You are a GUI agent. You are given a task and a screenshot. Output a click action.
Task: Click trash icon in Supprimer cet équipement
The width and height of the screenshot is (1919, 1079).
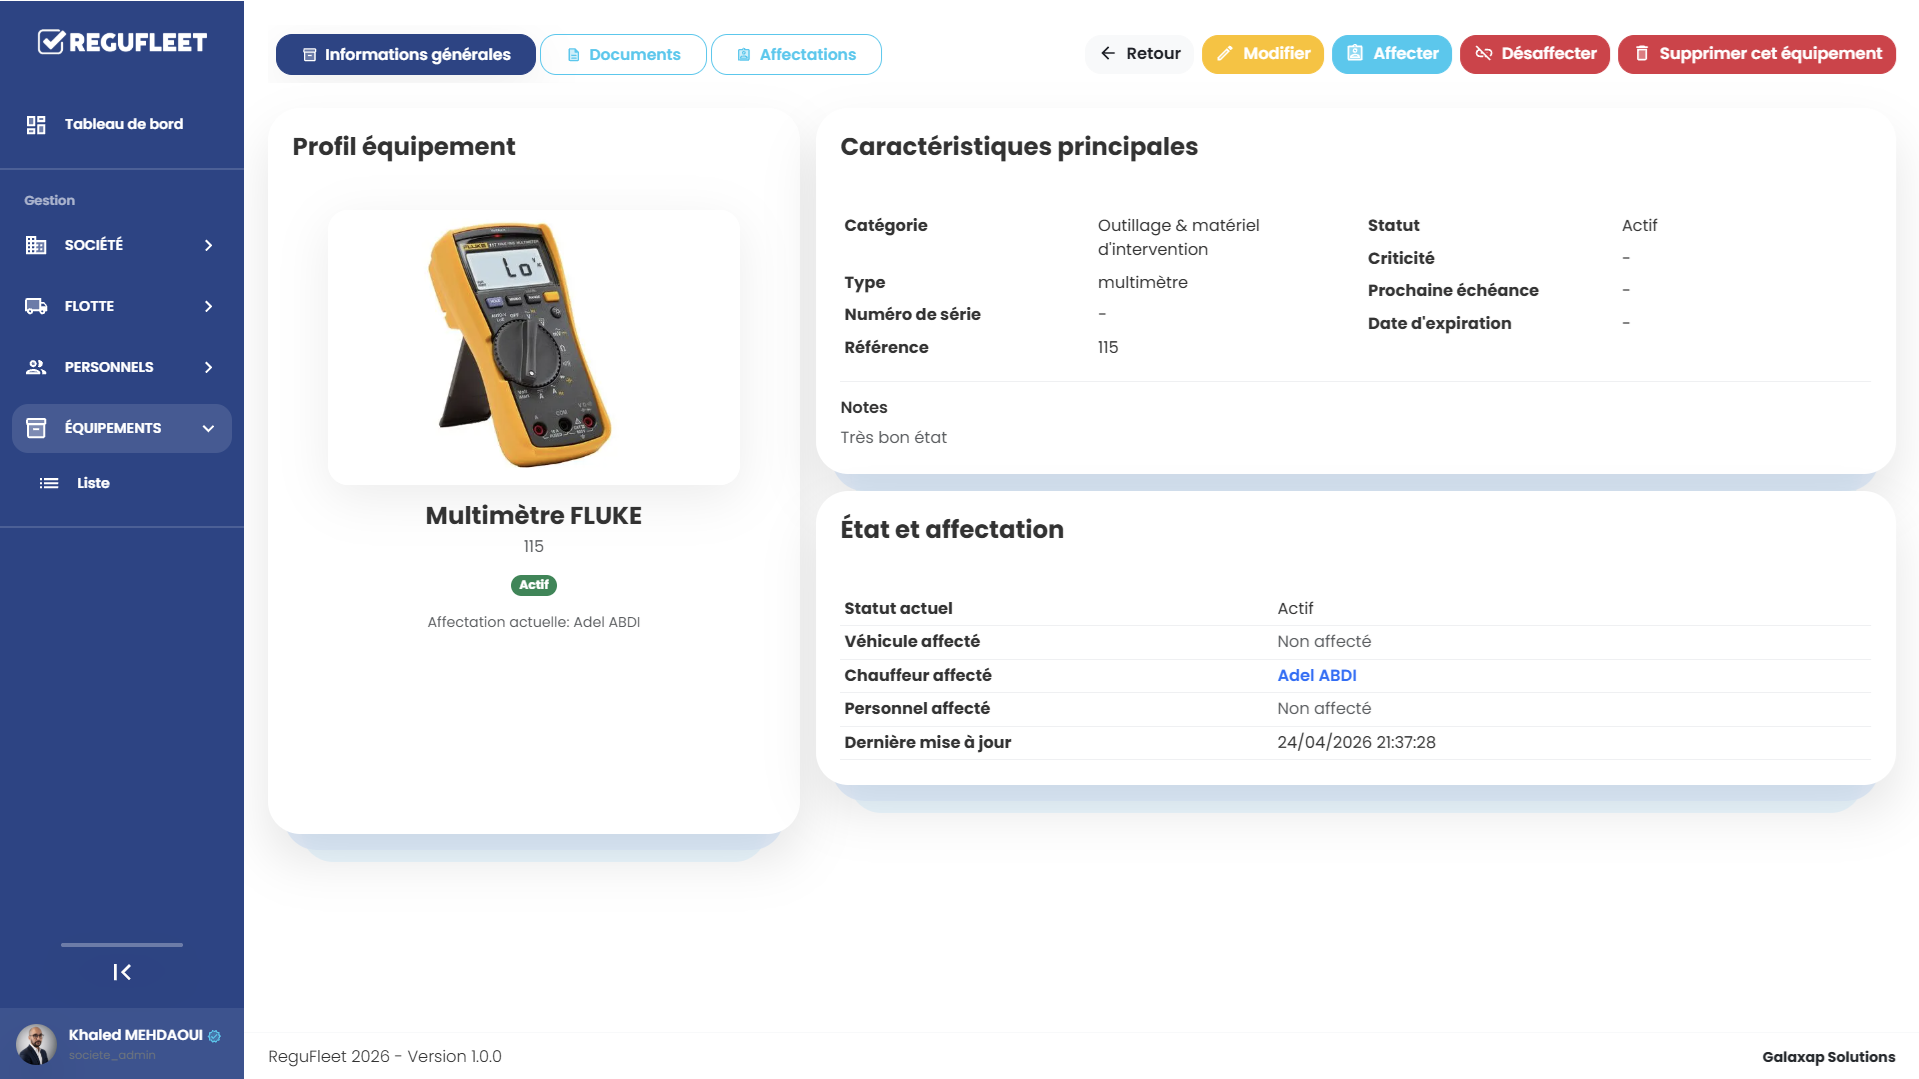pyautogui.click(x=1641, y=54)
